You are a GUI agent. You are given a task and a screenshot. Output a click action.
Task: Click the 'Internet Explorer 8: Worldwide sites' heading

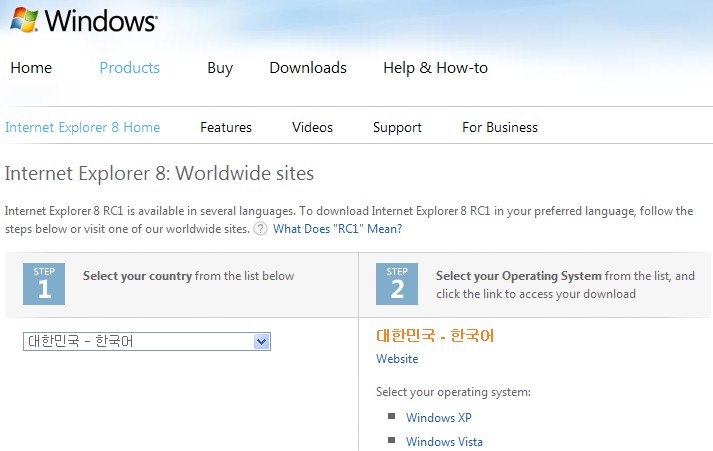[x=159, y=173]
